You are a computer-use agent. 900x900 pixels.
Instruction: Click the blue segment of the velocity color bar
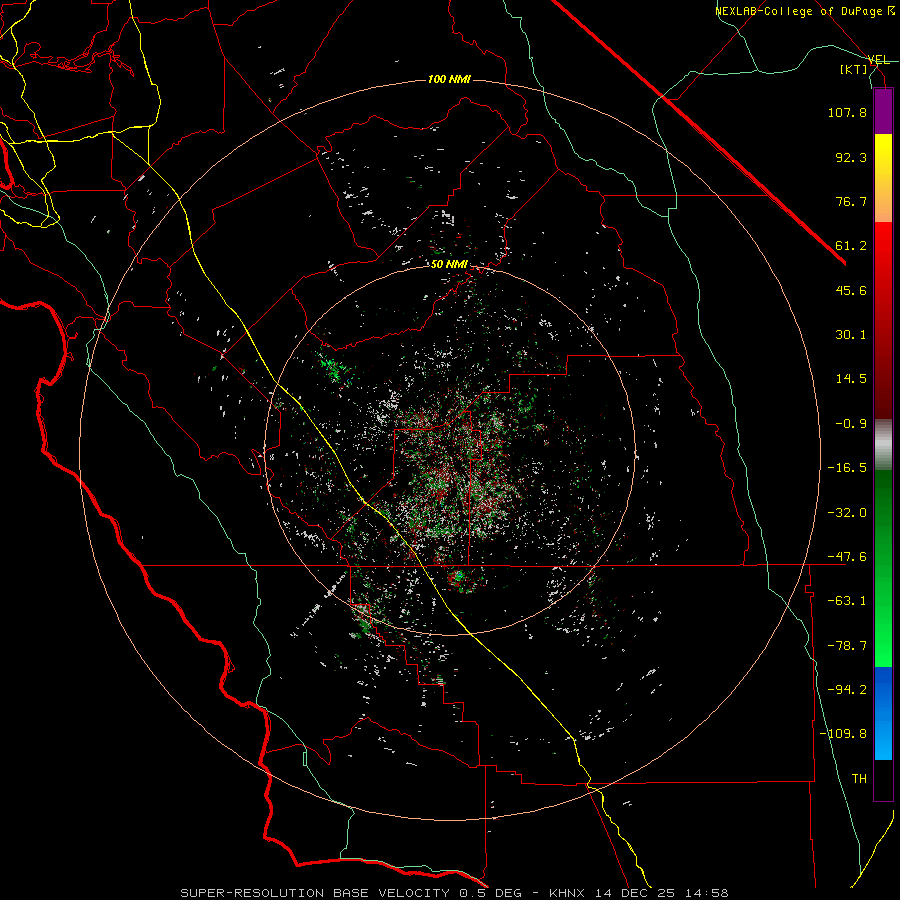(x=883, y=713)
